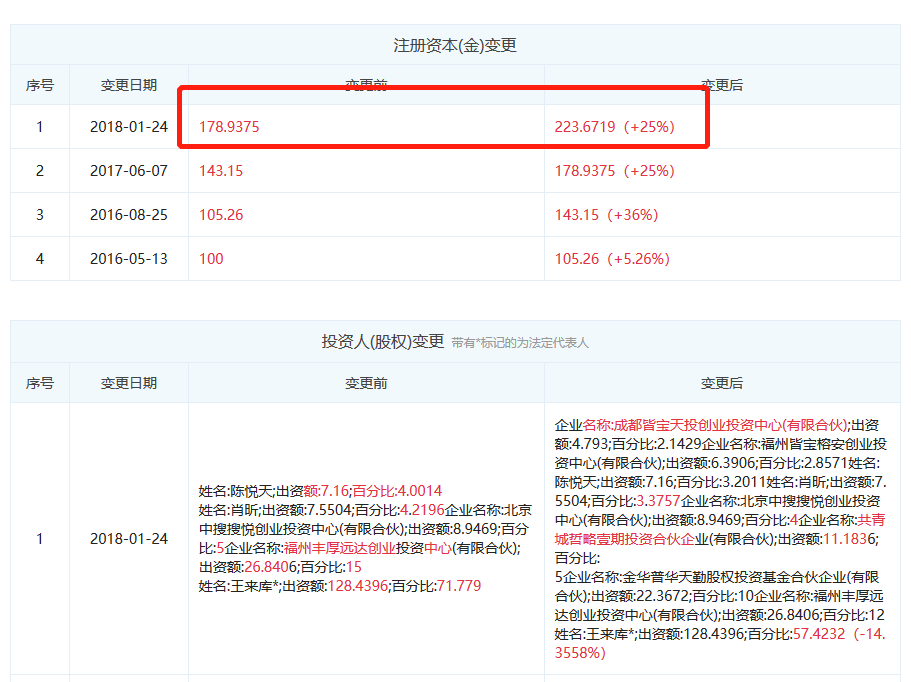Viewport: 911px width, 682px height.
Task: Click the 223.6719 (+25%) value
Action: 615,127
